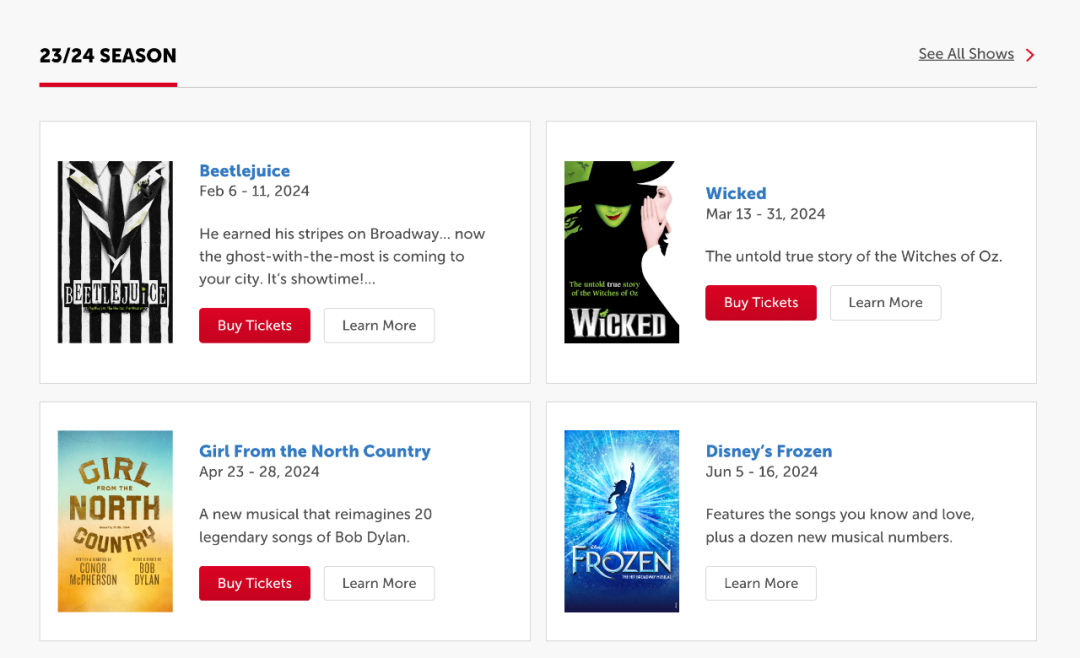The height and width of the screenshot is (658, 1080).
Task: Click Learn More for Beetlejuice
Action: pos(379,325)
